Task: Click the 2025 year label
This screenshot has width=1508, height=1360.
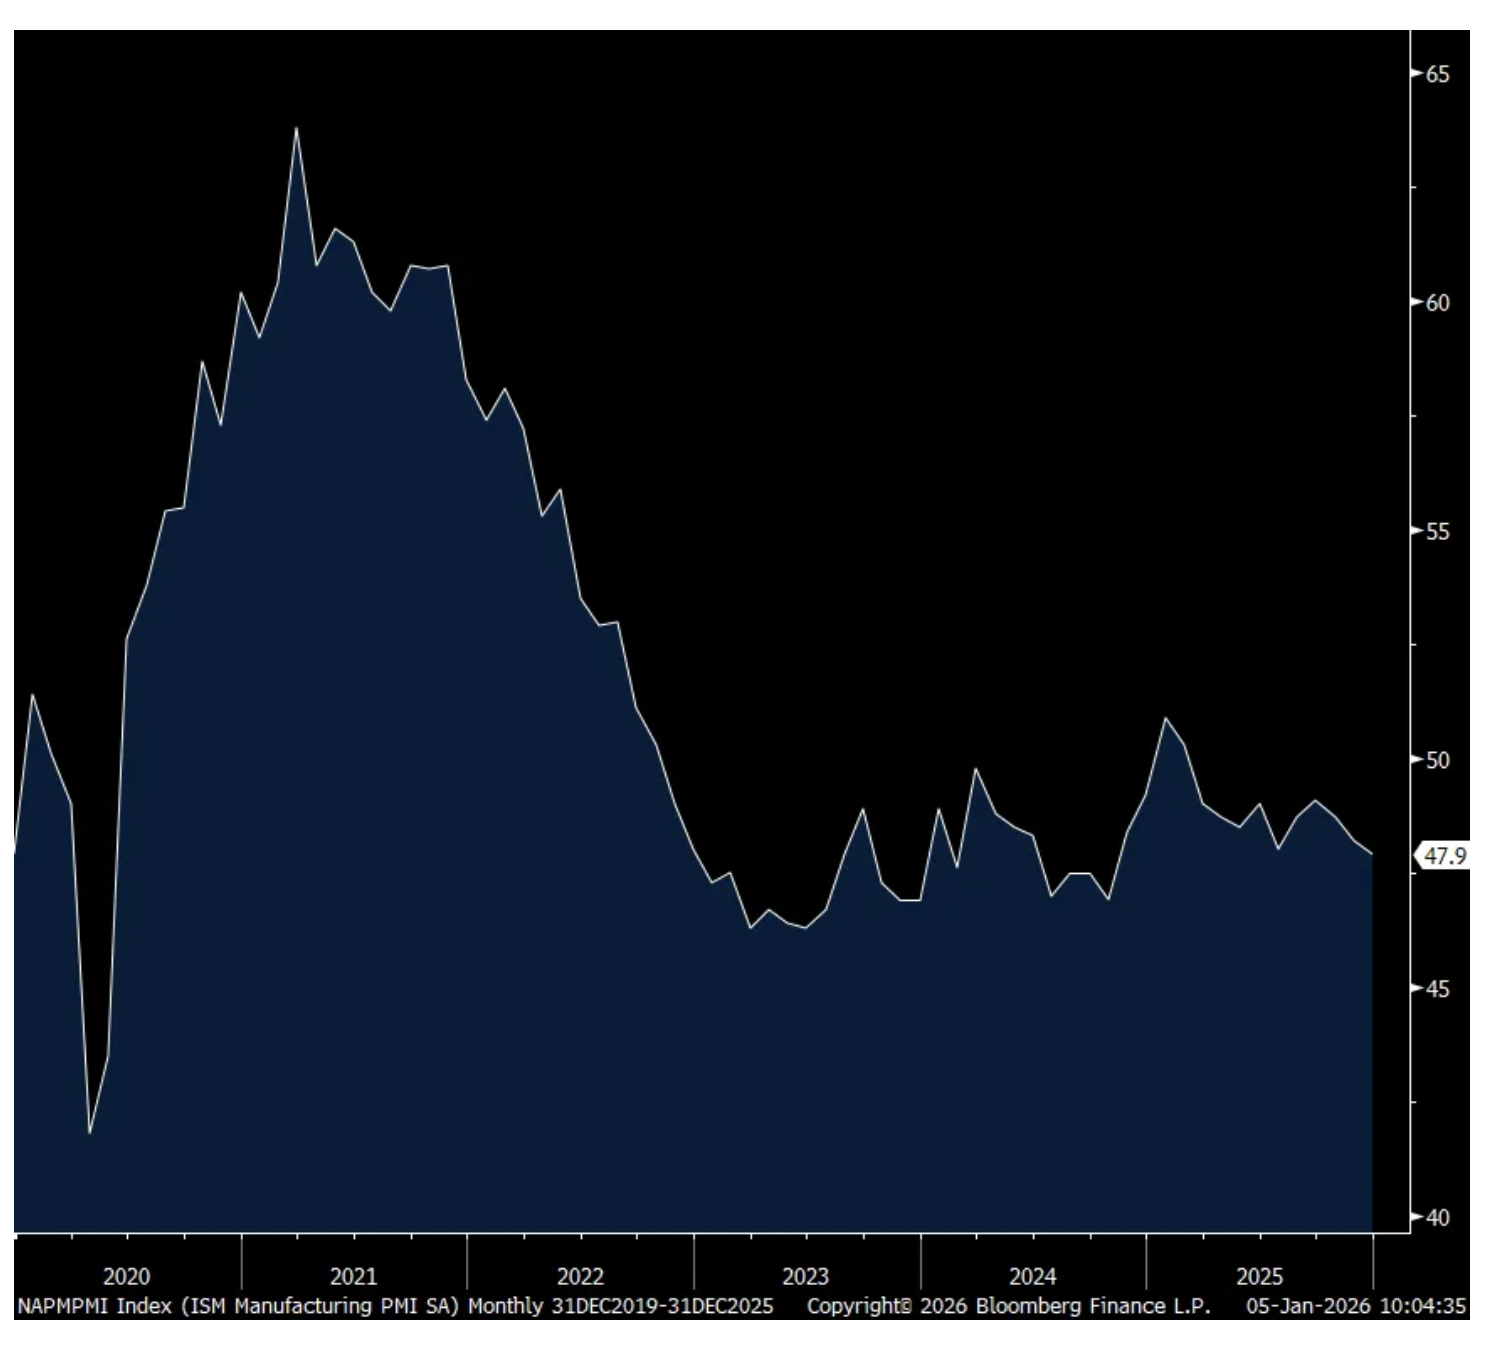Action: 1259,1276
